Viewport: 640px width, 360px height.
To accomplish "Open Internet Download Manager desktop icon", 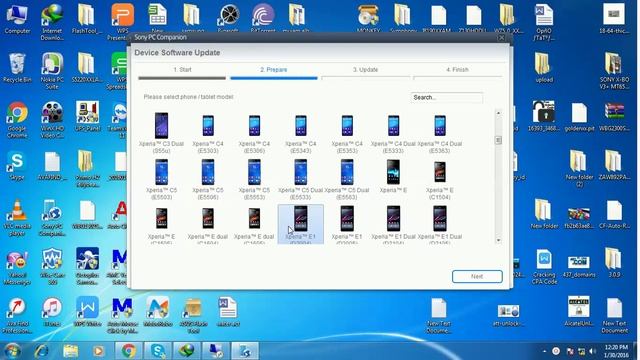I will click(52, 22).
